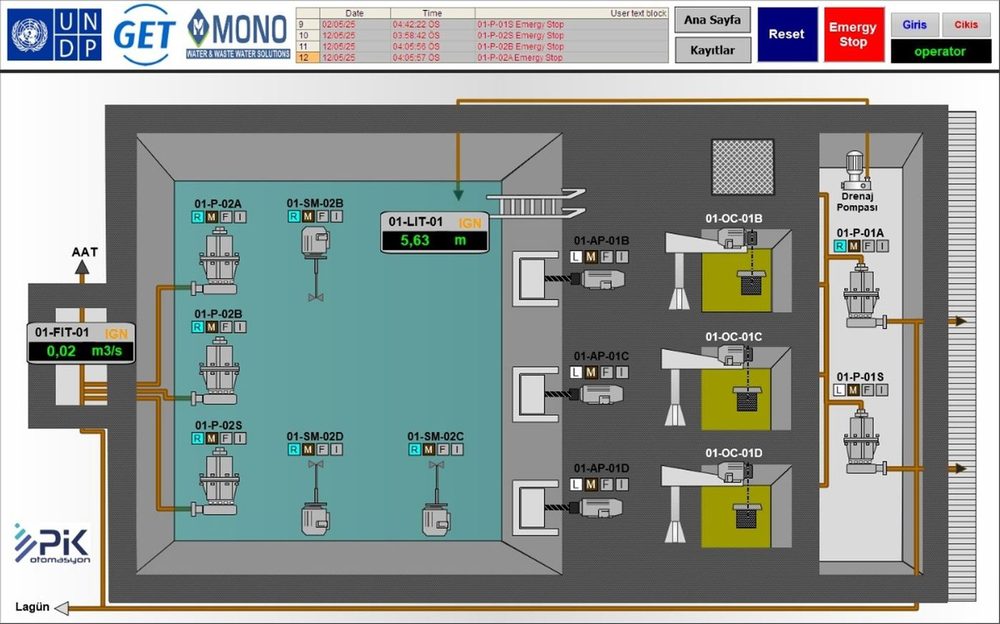Image resolution: width=1000 pixels, height=624 pixels.
Task: Toggle R mode indicator for 01-P-02A
Action: [x=197, y=217]
